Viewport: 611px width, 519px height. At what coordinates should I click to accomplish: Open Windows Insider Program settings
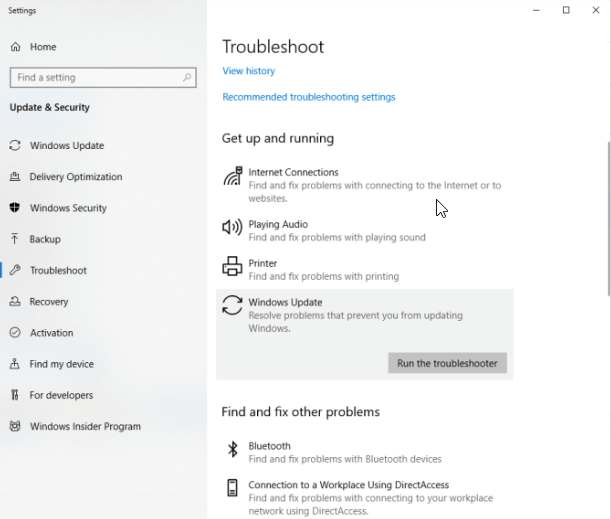point(85,426)
